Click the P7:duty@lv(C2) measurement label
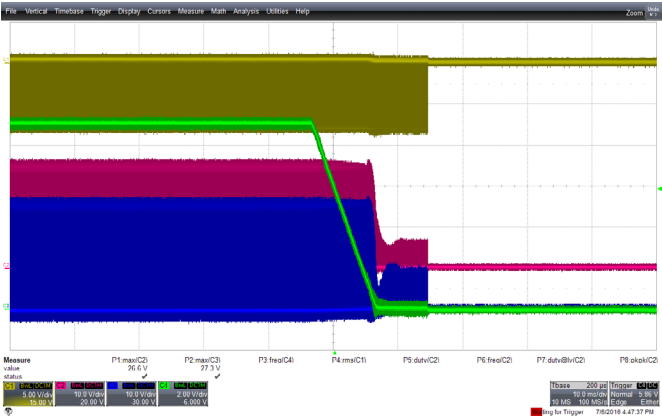Screen dimensions: 662x416 point(561,360)
